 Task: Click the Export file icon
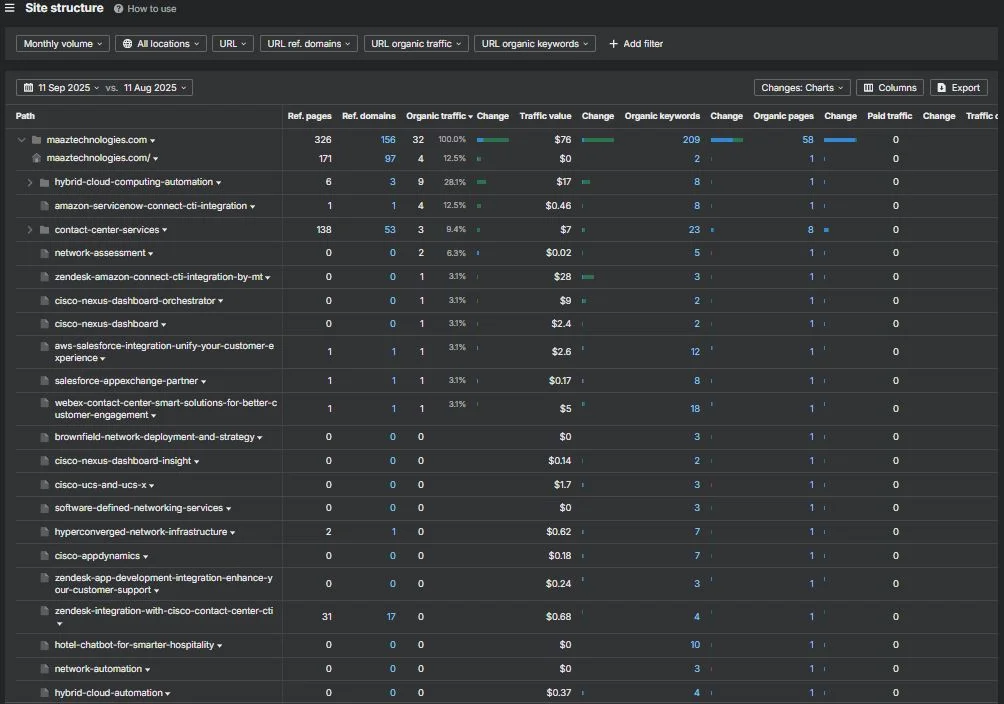(941, 88)
